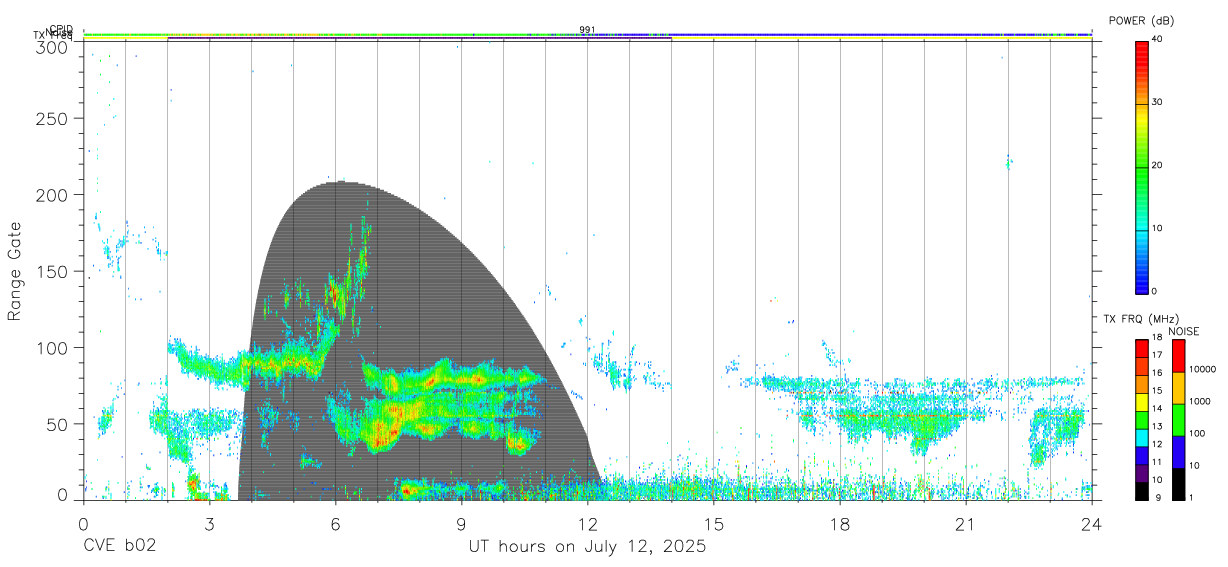This screenshot has height=567, width=1228.
Task: Click the 1000 label on NOISE scale
Action: [x=1200, y=401]
